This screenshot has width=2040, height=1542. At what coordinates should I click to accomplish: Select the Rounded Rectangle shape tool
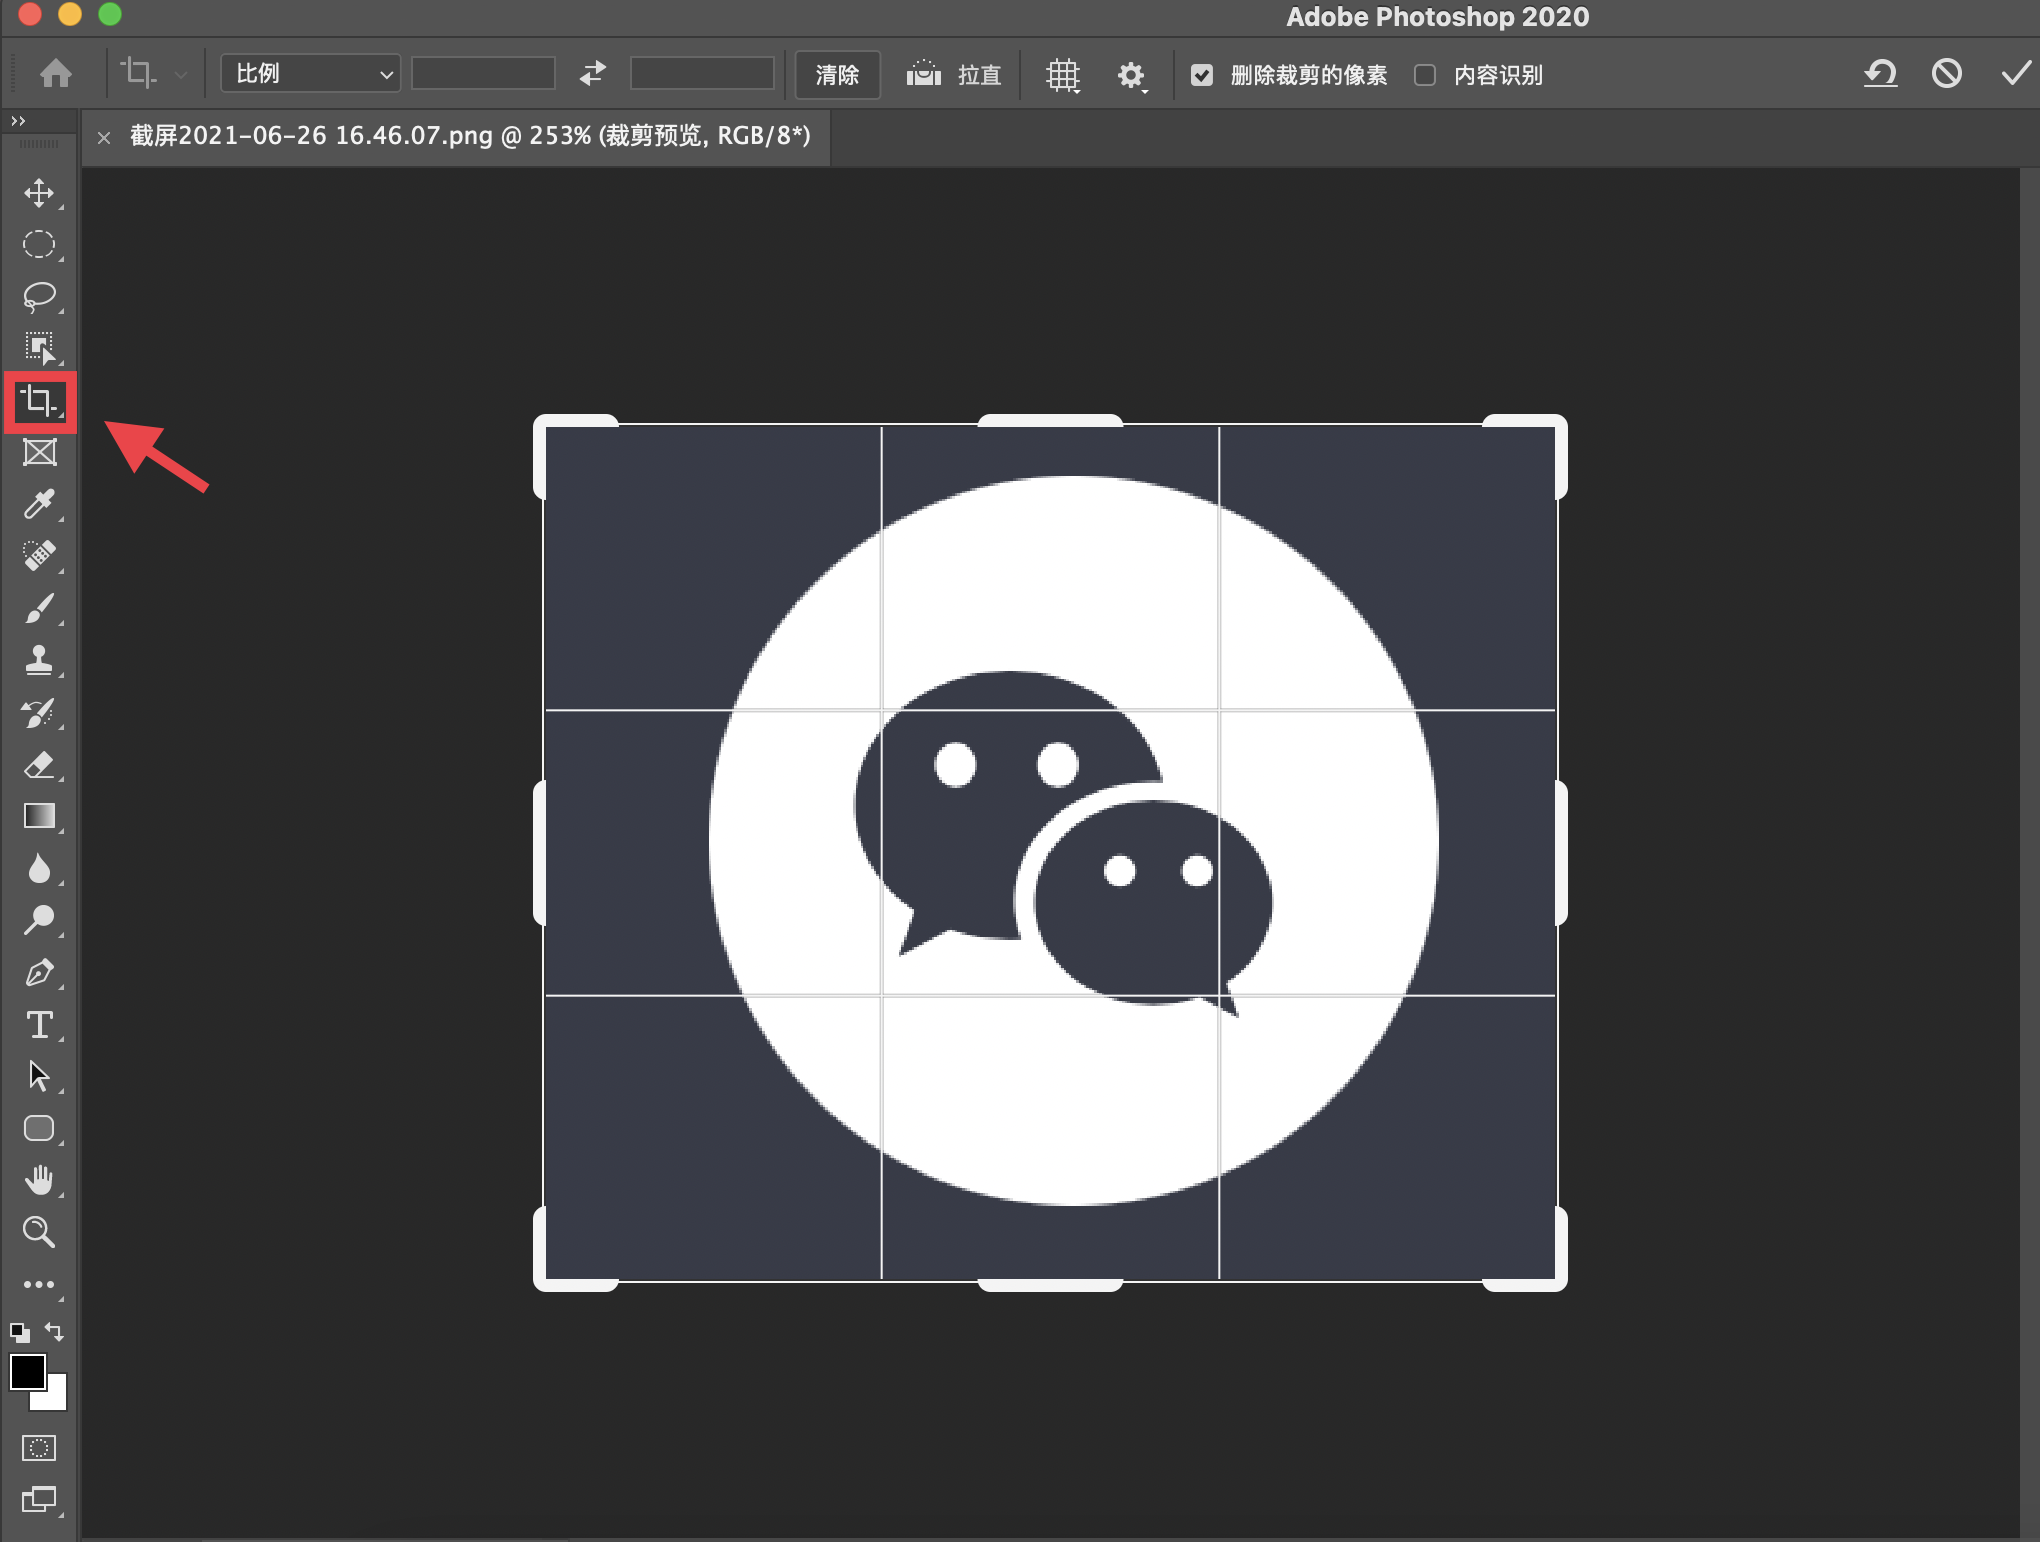pyautogui.click(x=39, y=1128)
